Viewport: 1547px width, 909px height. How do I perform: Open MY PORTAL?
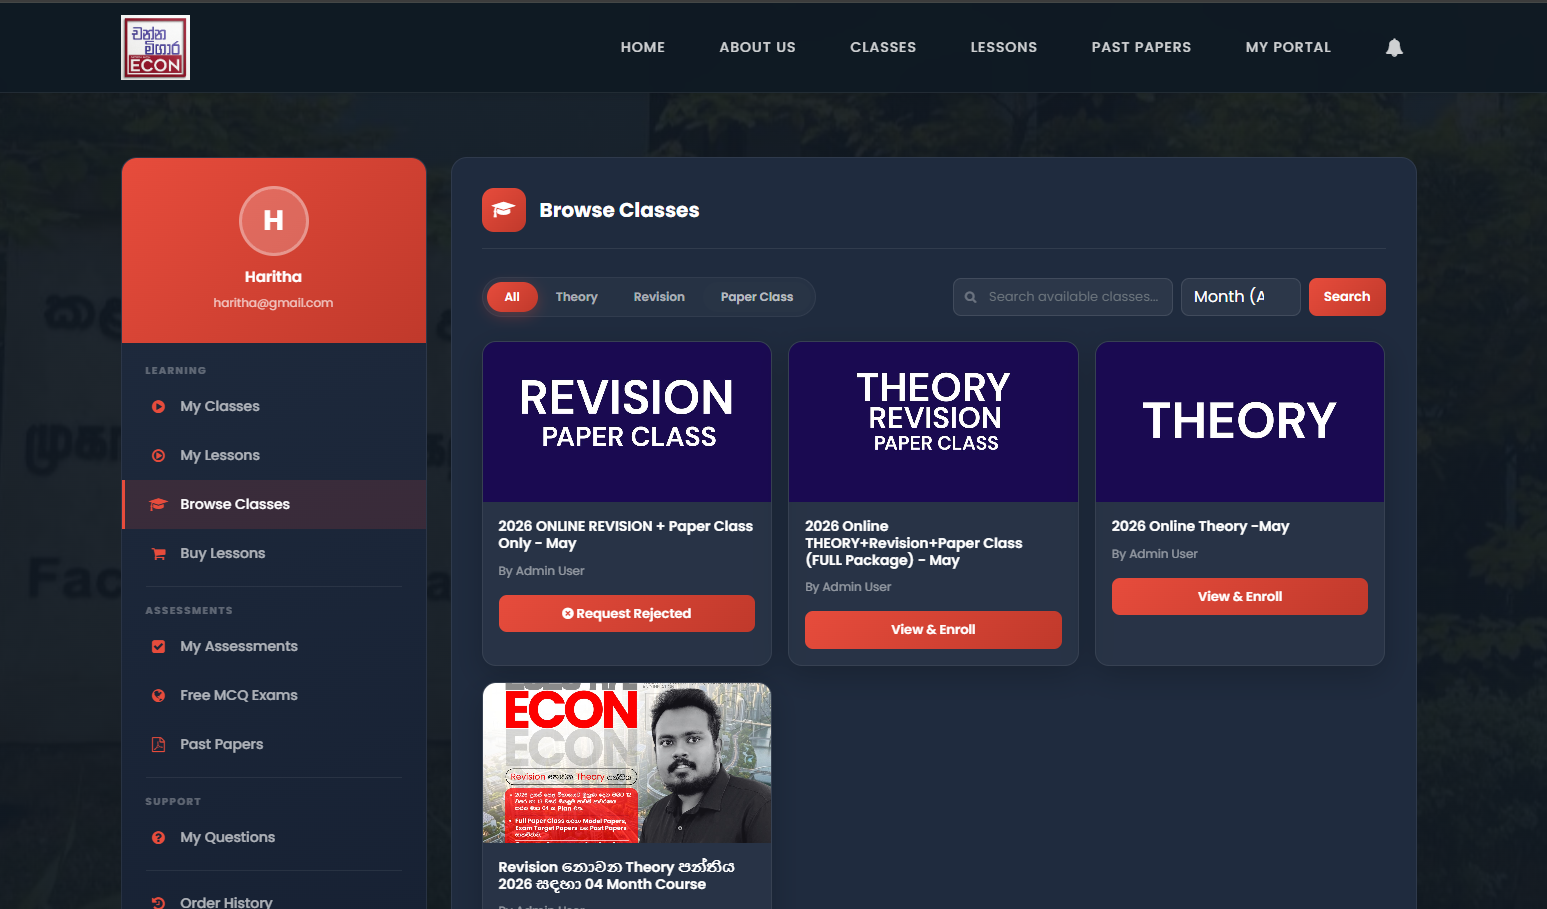coord(1288,47)
